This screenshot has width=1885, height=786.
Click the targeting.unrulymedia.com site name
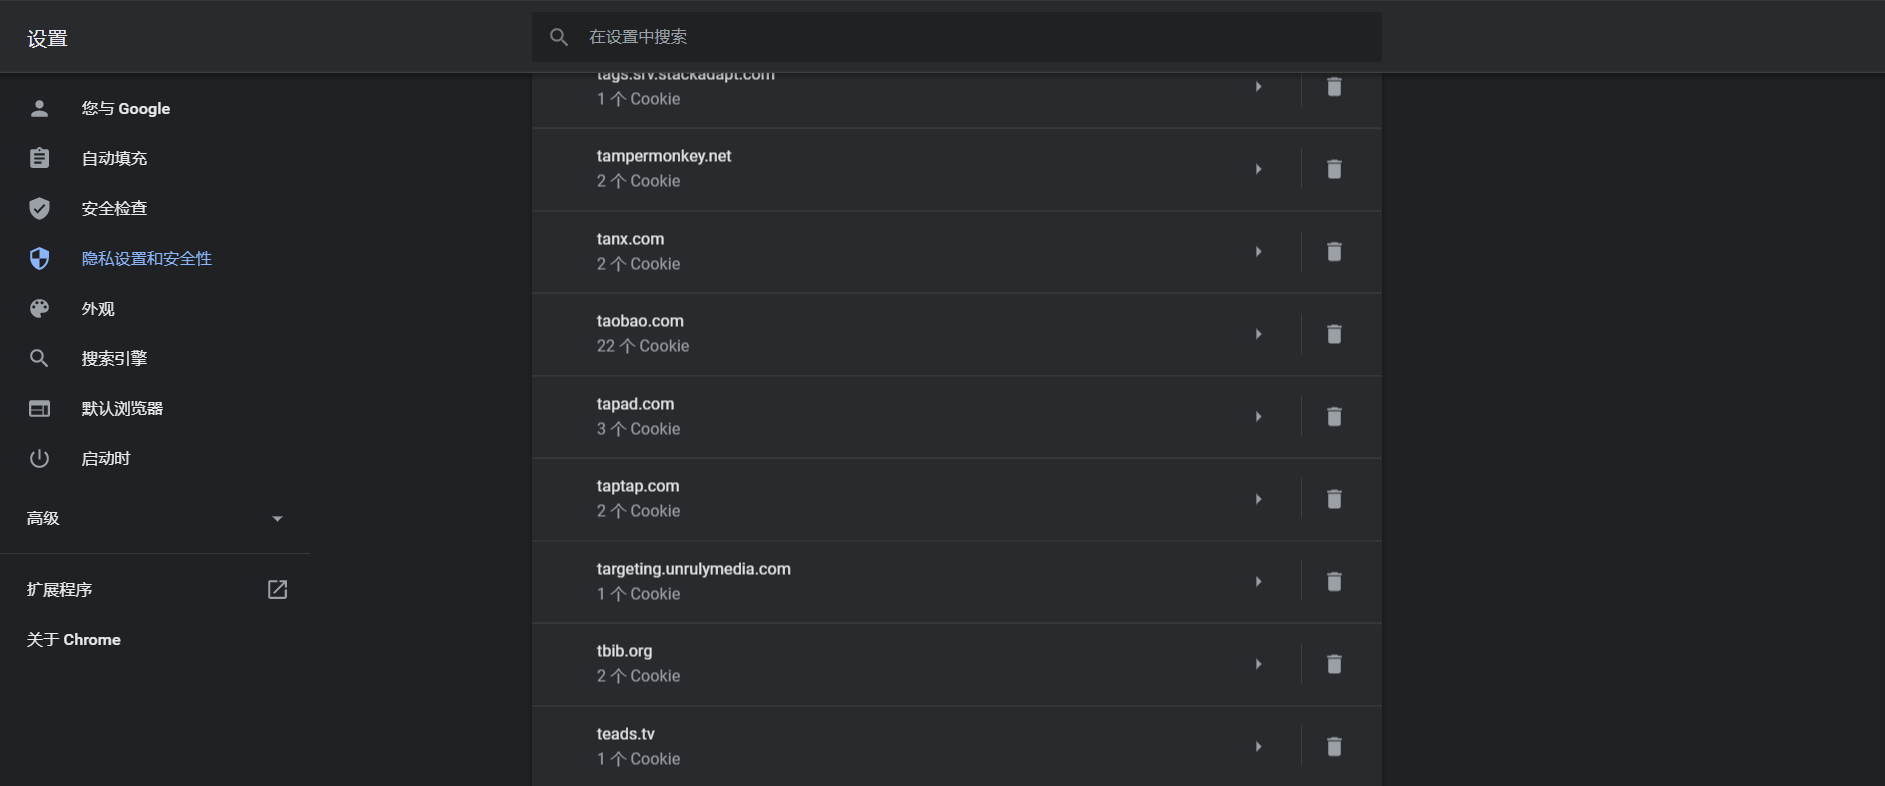(x=694, y=569)
